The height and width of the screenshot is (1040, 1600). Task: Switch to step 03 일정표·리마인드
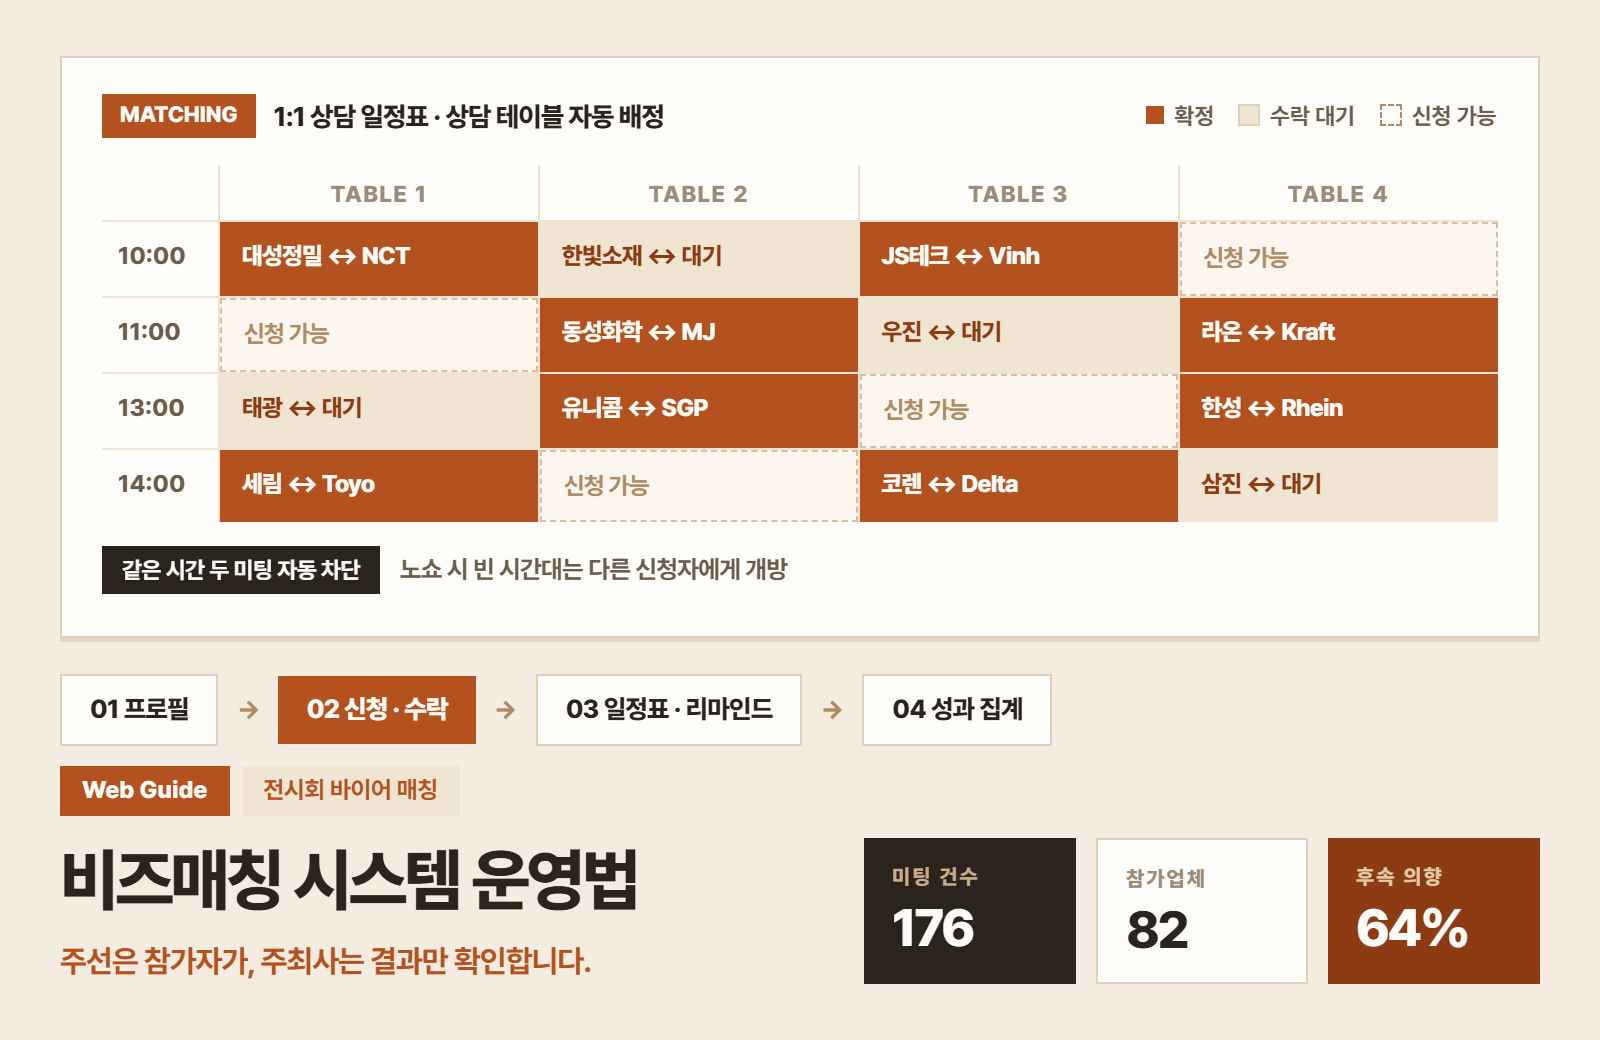pos(669,710)
